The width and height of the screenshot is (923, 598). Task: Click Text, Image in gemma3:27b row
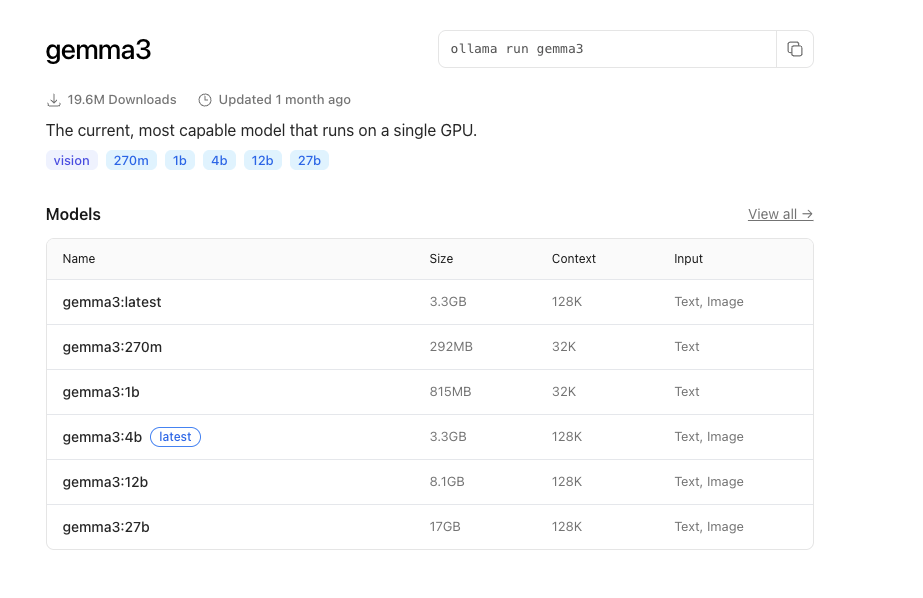pyautogui.click(x=709, y=527)
